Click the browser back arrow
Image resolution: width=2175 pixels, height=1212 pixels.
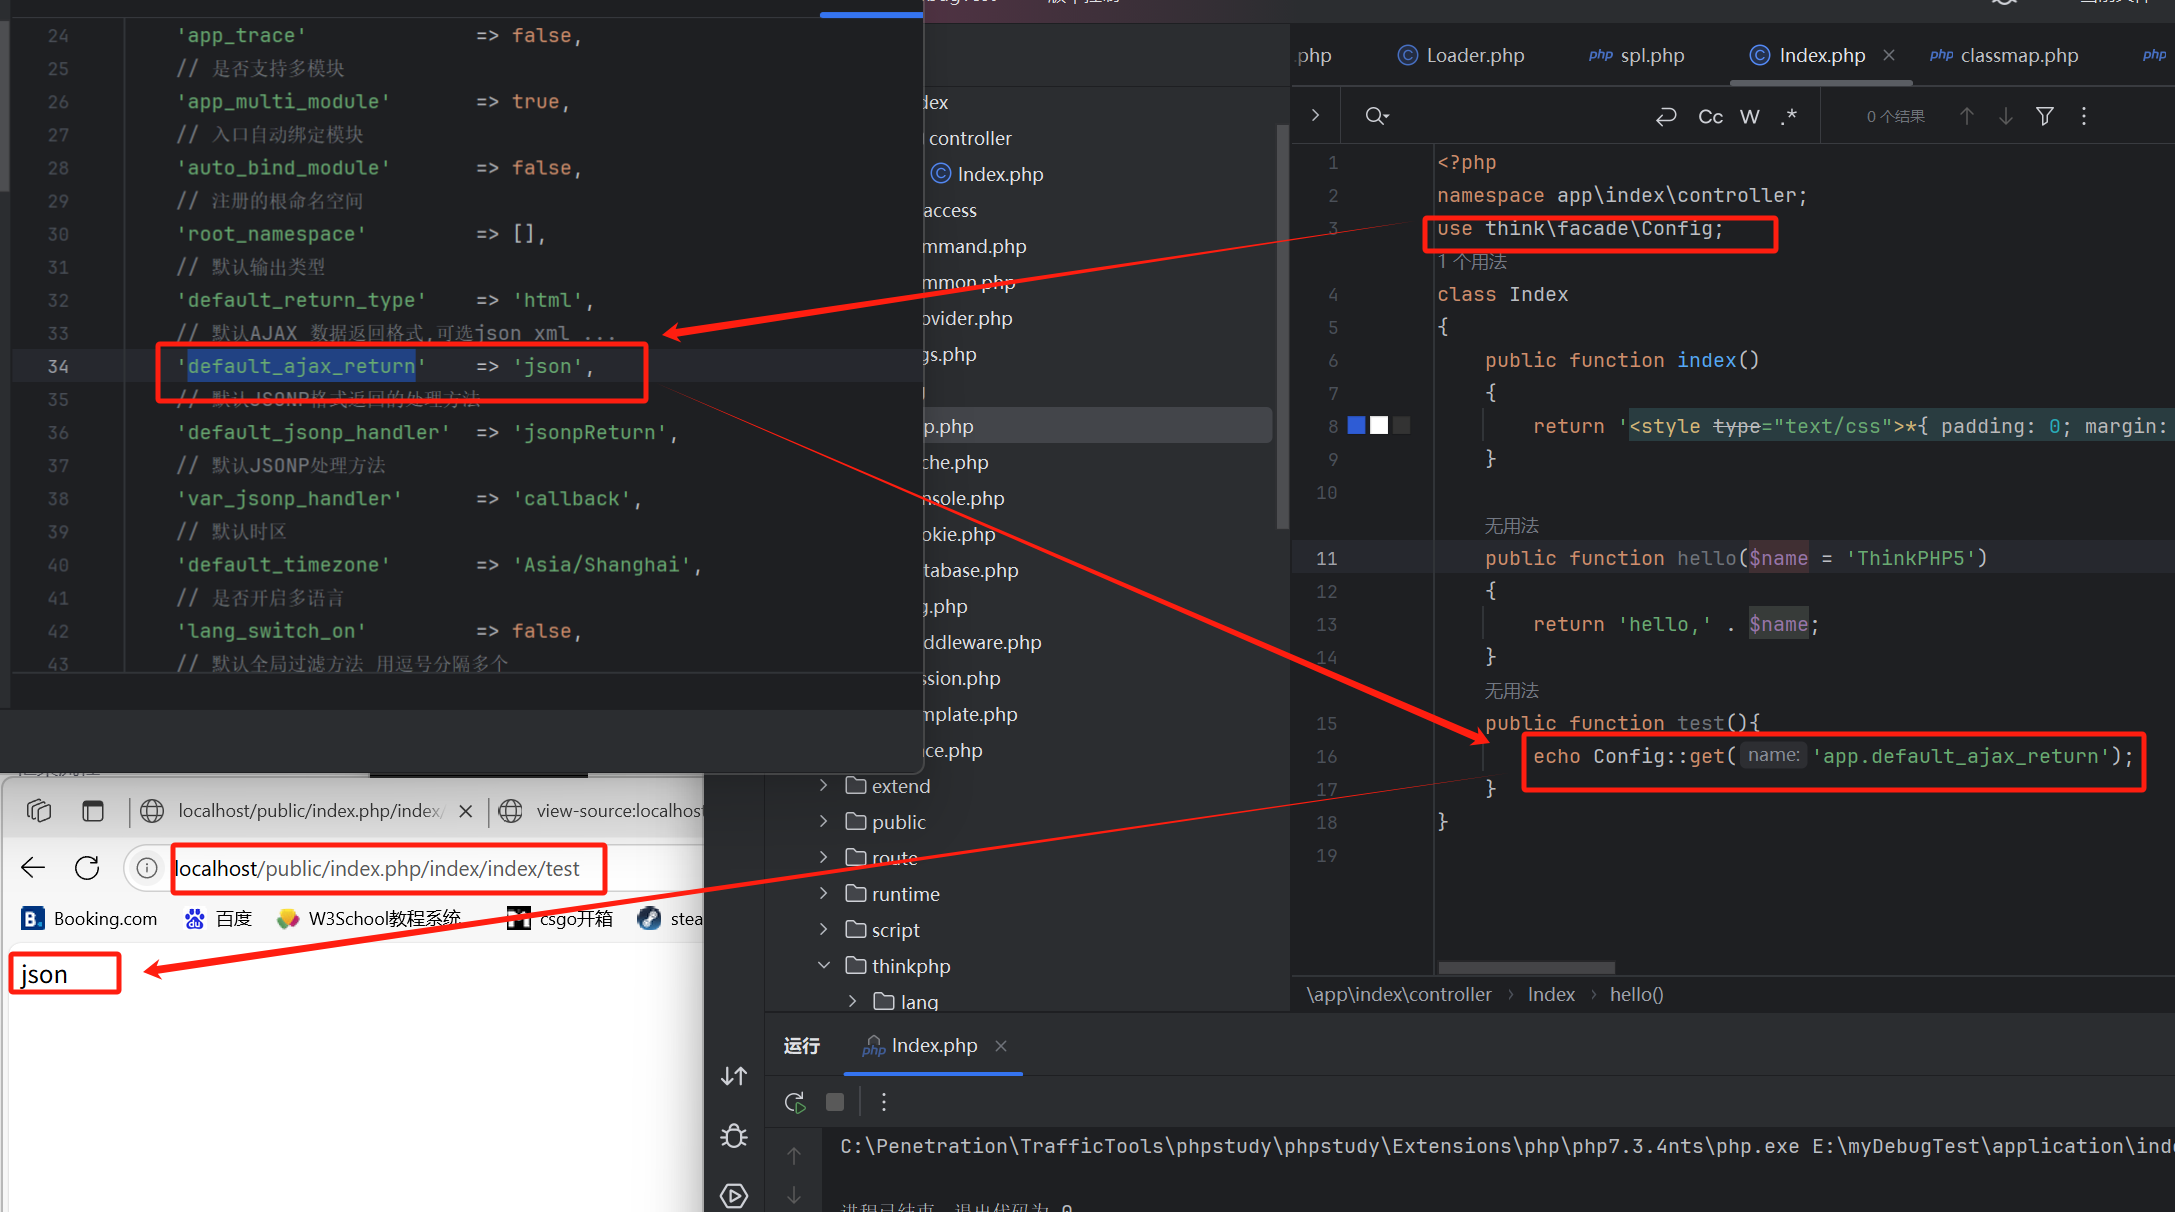(33, 868)
